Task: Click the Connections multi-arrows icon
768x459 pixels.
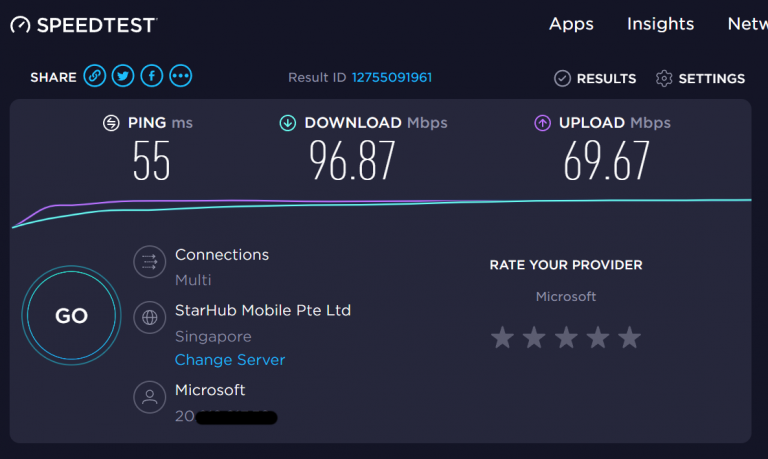Action: (x=150, y=262)
